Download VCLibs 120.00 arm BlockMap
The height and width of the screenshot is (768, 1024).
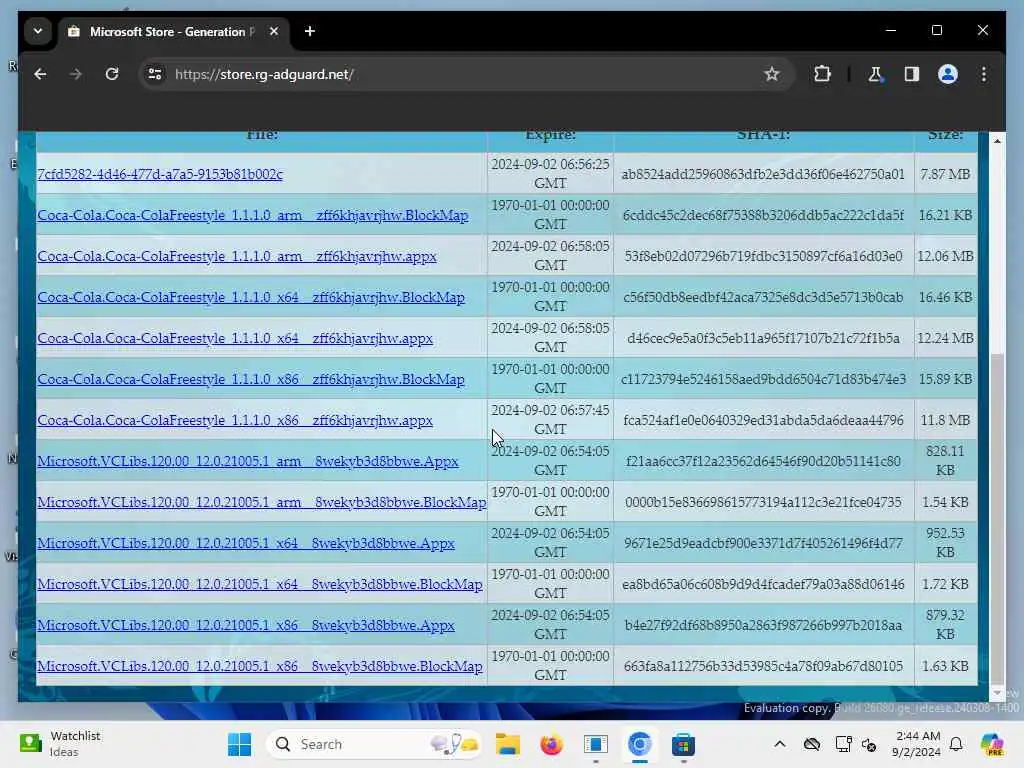tap(262, 503)
